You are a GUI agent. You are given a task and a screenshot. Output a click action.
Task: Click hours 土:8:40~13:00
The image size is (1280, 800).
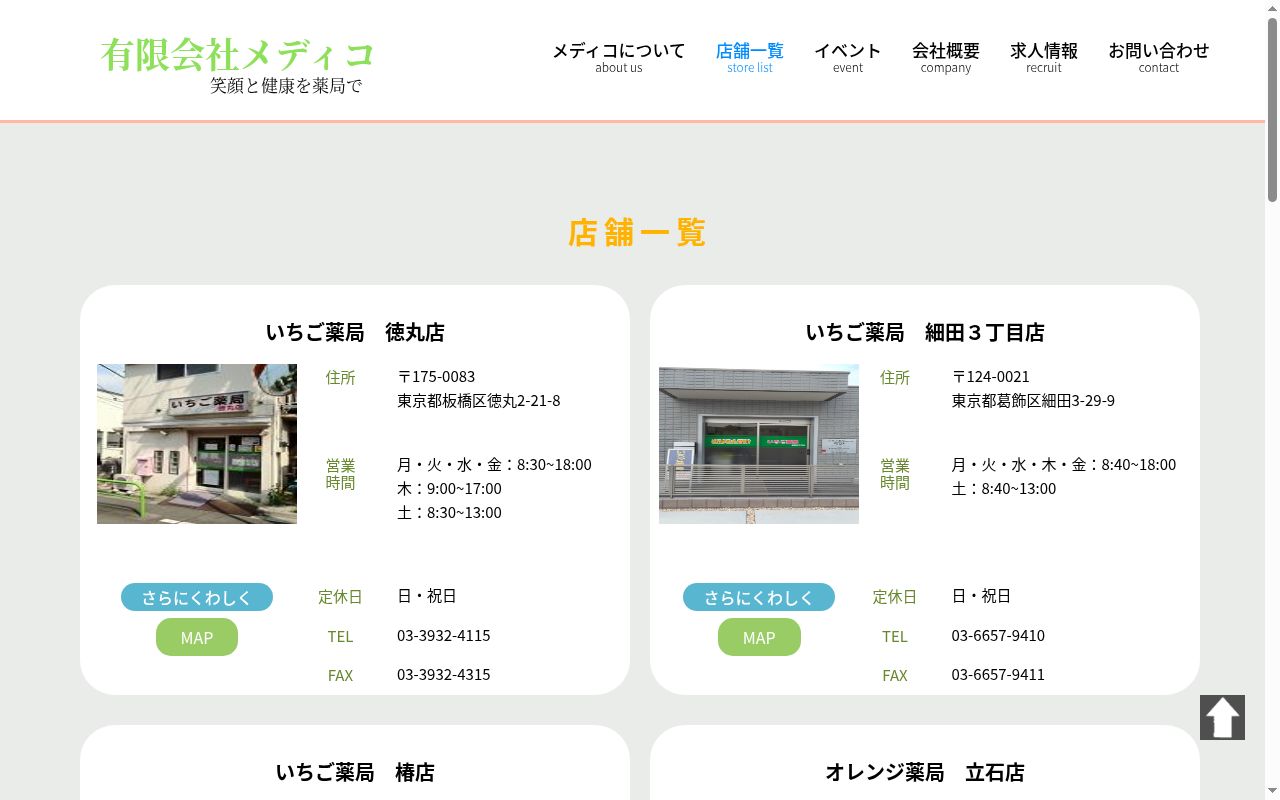click(1004, 488)
